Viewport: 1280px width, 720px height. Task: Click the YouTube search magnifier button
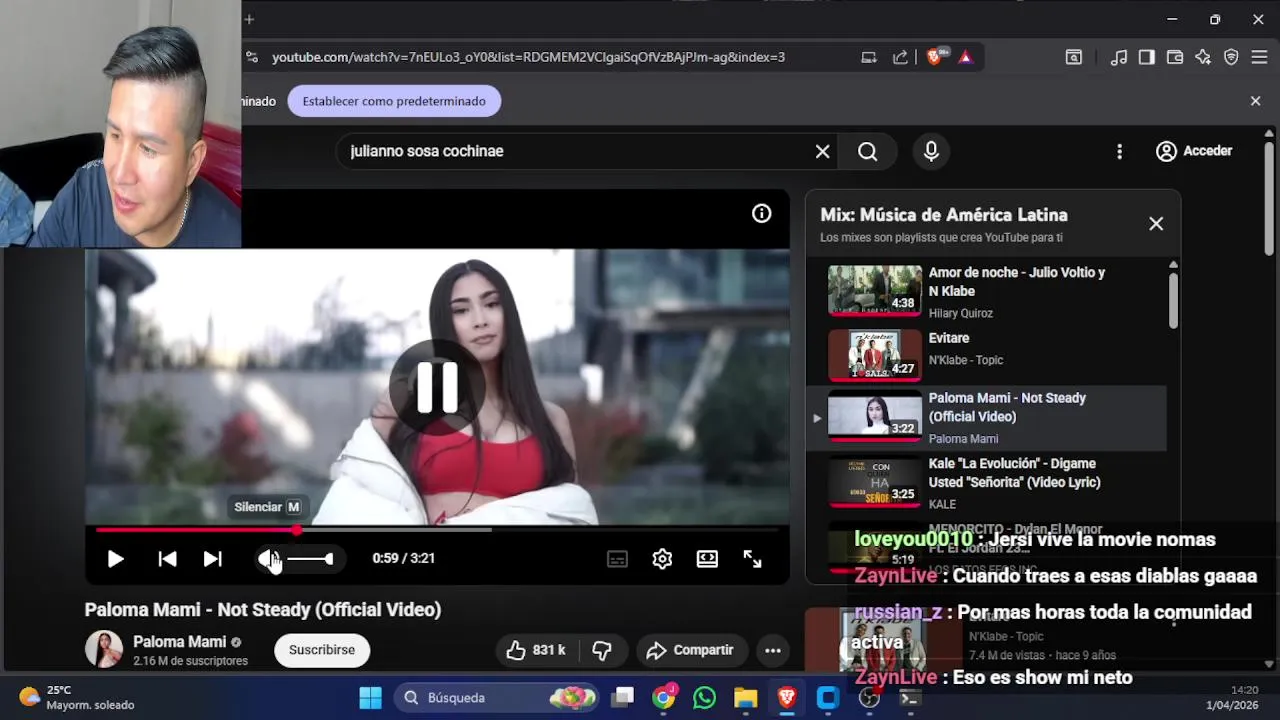click(868, 151)
